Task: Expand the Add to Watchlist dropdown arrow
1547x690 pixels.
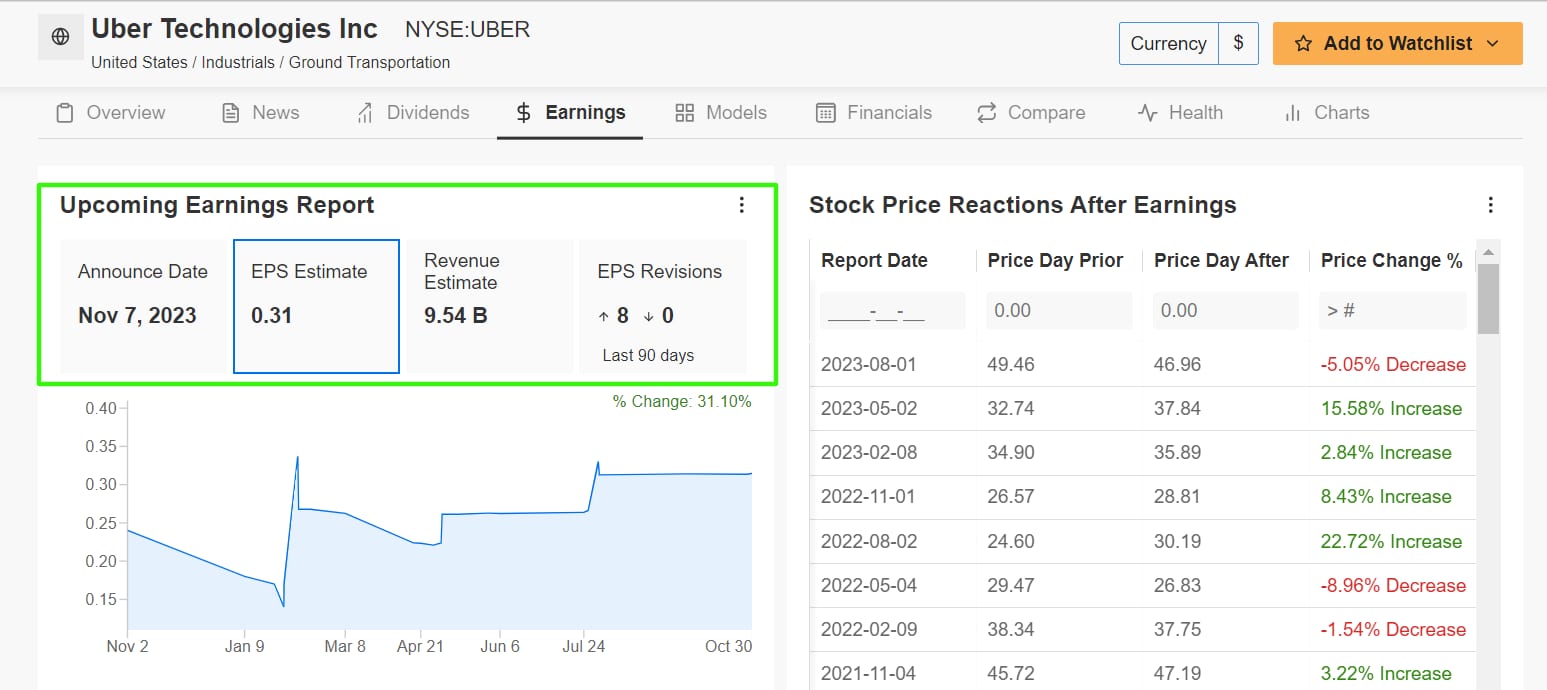Action: (x=1493, y=44)
